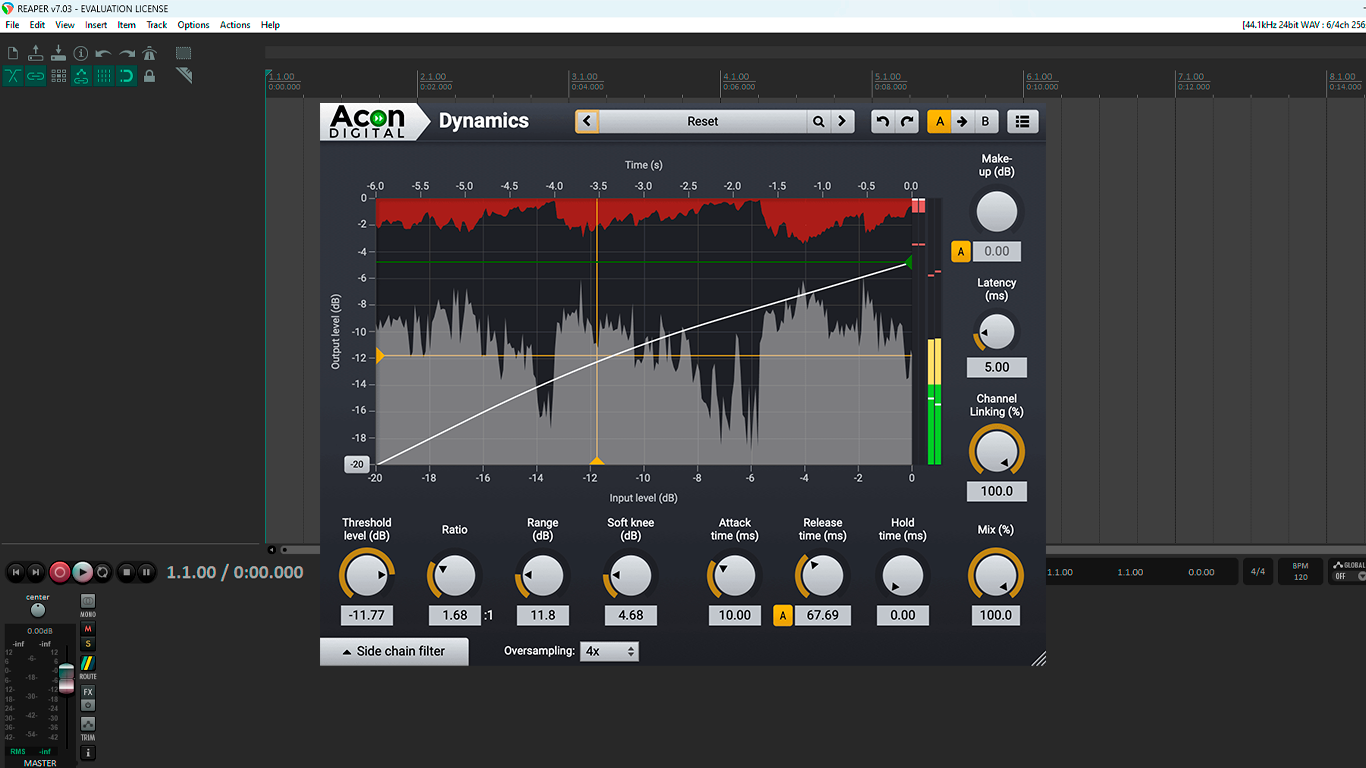Go to next preset arrow

pos(843,121)
